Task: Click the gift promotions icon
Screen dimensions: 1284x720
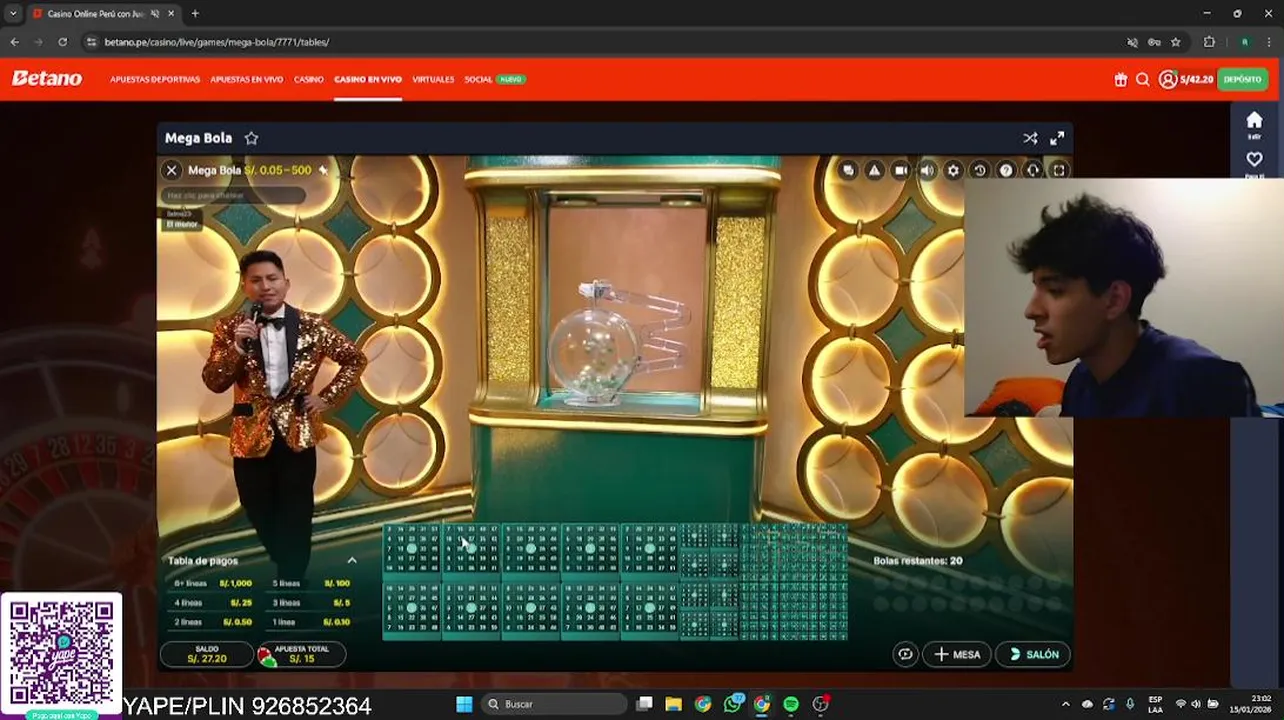Action: [1120, 79]
